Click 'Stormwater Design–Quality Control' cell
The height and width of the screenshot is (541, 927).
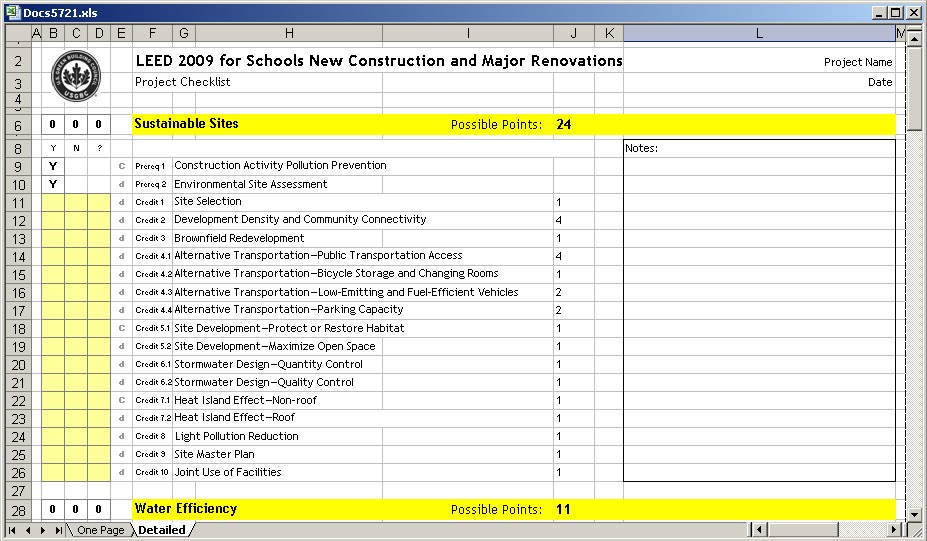pyautogui.click(x=264, y=382)
